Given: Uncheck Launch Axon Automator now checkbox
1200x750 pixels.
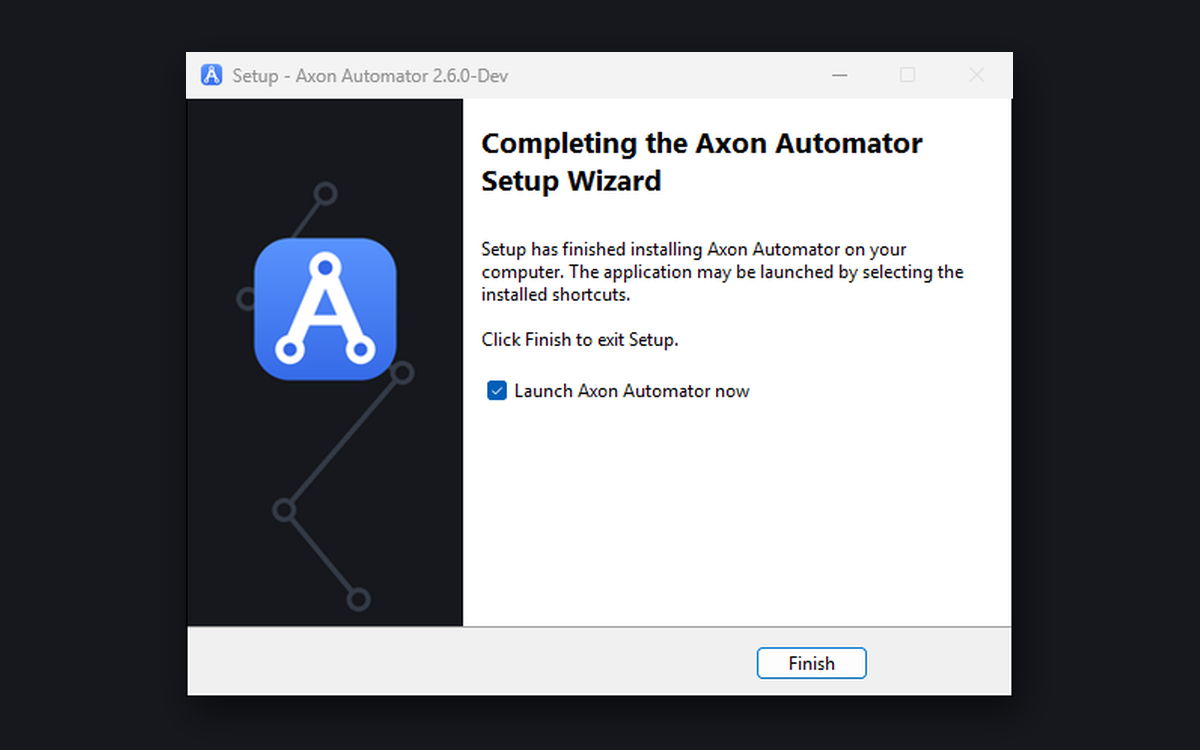Looking at the screenshot, I should [x=496, y=391].
